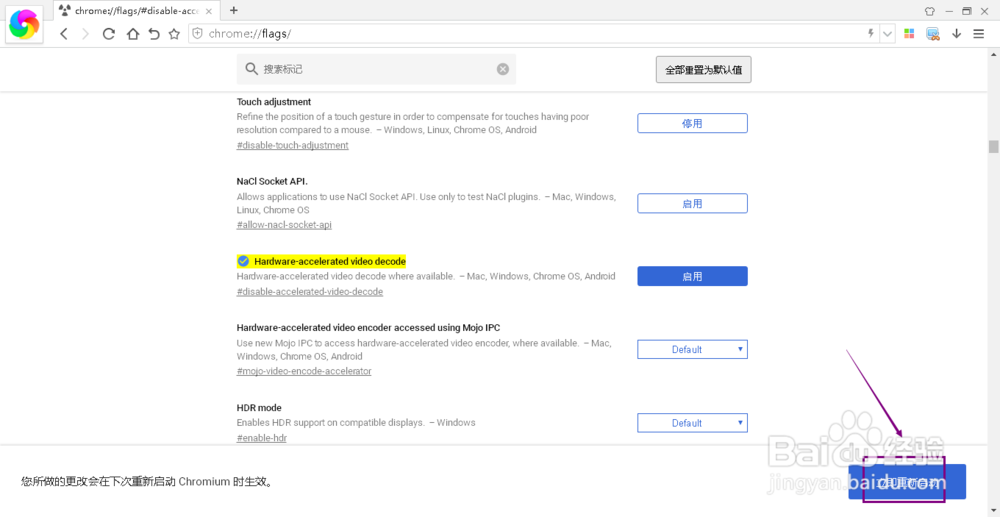Open the HDR mode Default dropdown
Viewport: 1000px width, 517px height.
692,423
